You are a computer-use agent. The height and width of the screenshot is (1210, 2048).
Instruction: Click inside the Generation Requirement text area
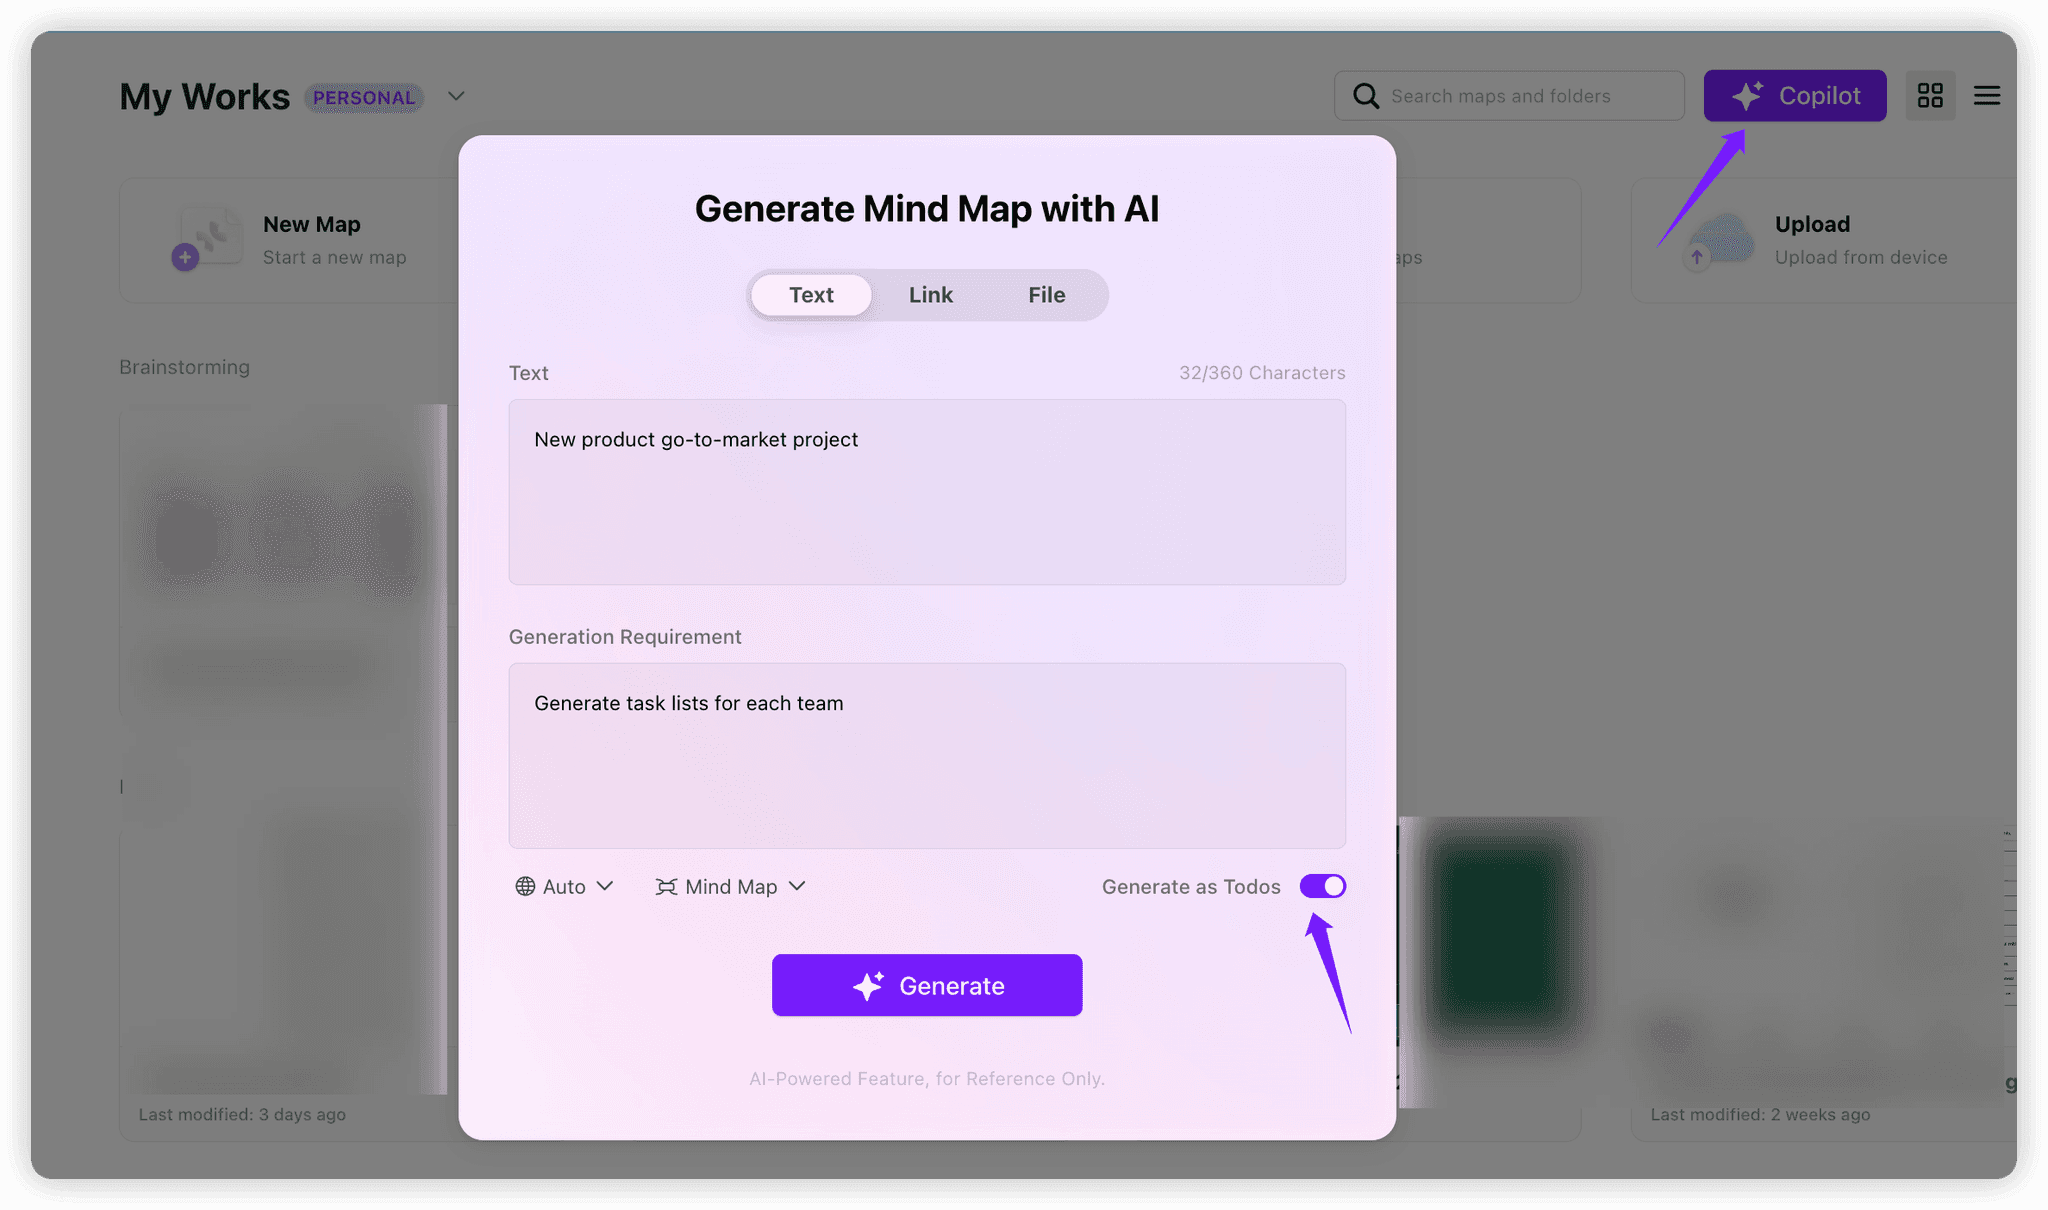(x=926, y=756)
